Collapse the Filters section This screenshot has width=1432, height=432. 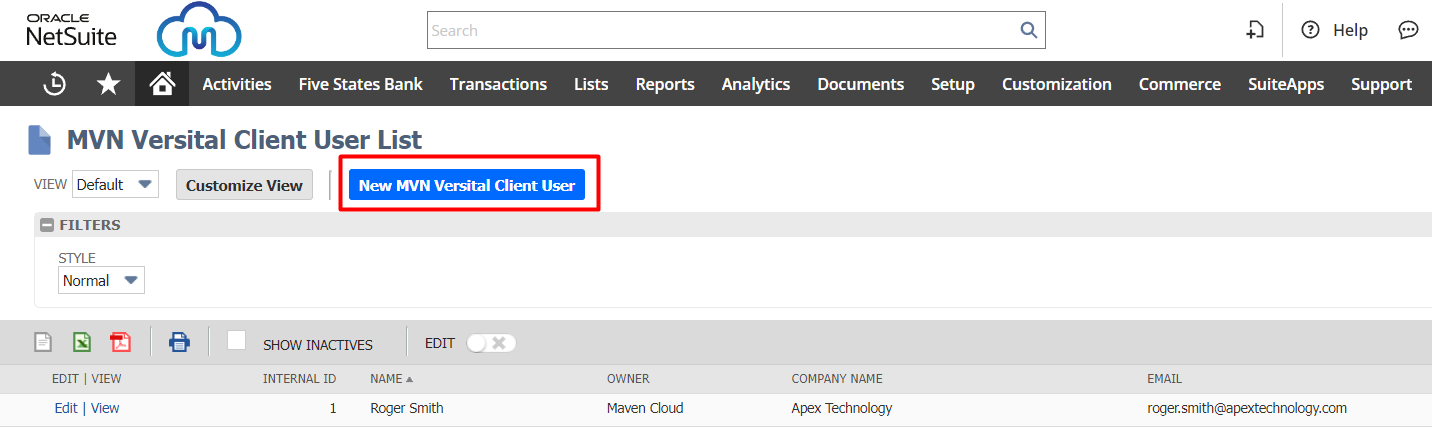47,225
